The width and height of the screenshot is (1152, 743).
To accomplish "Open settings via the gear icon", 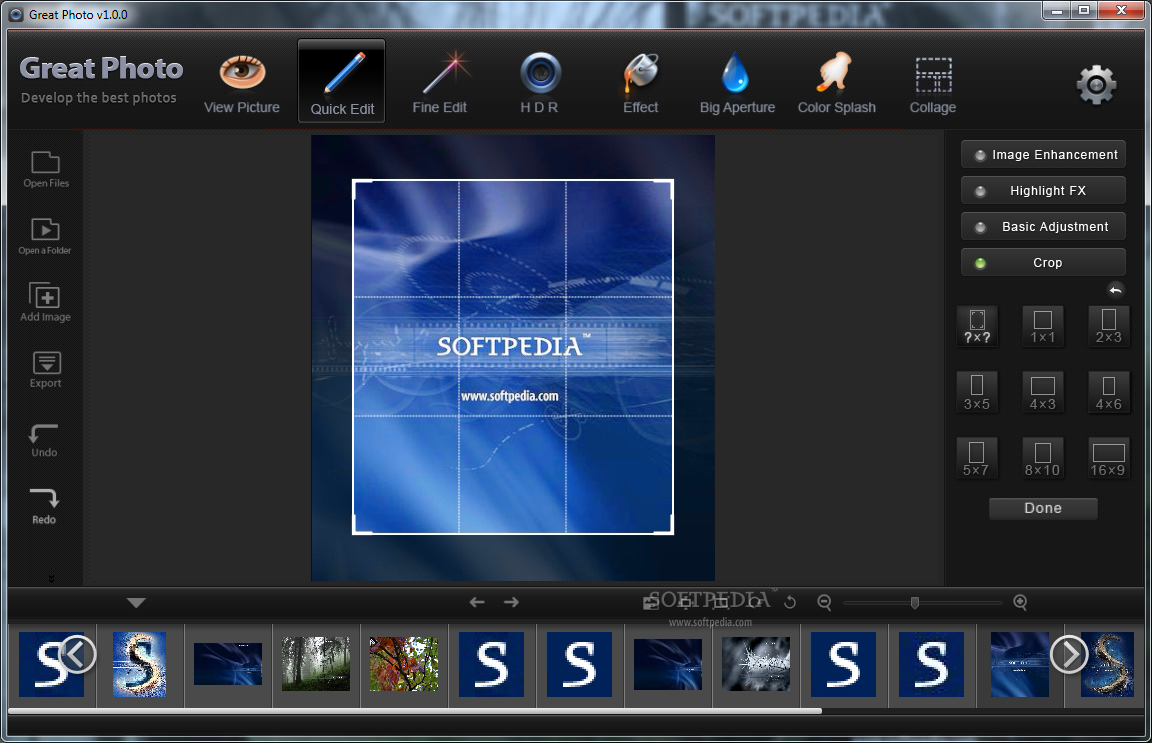I will point(1096,85).
